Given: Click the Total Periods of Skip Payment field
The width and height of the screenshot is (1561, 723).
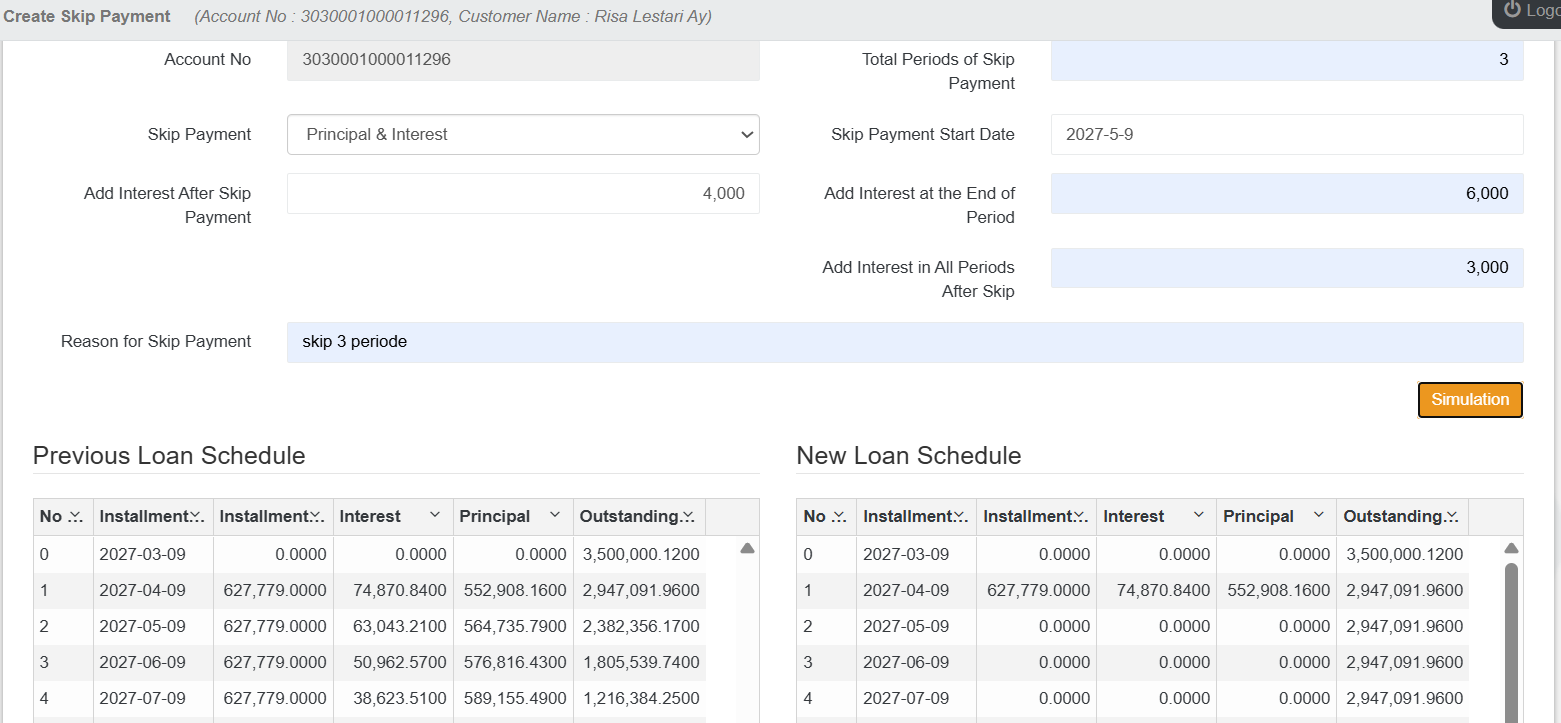Looking at the screenshot, I should (x=1286, y=59).
